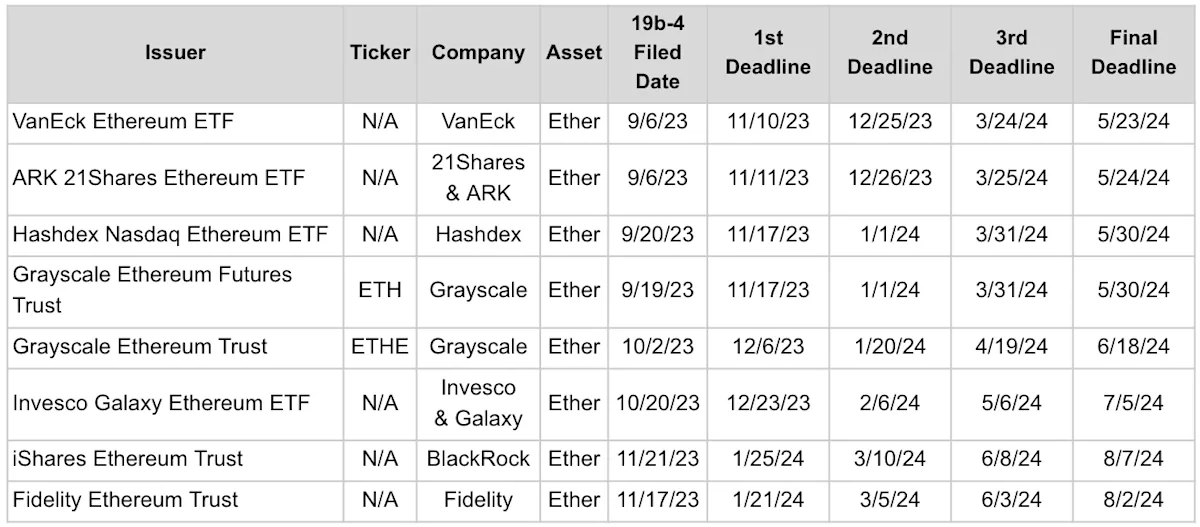Select the 2/6/24 second deadline cell
Screen dimensions: 1200x527
pos(889,402)
